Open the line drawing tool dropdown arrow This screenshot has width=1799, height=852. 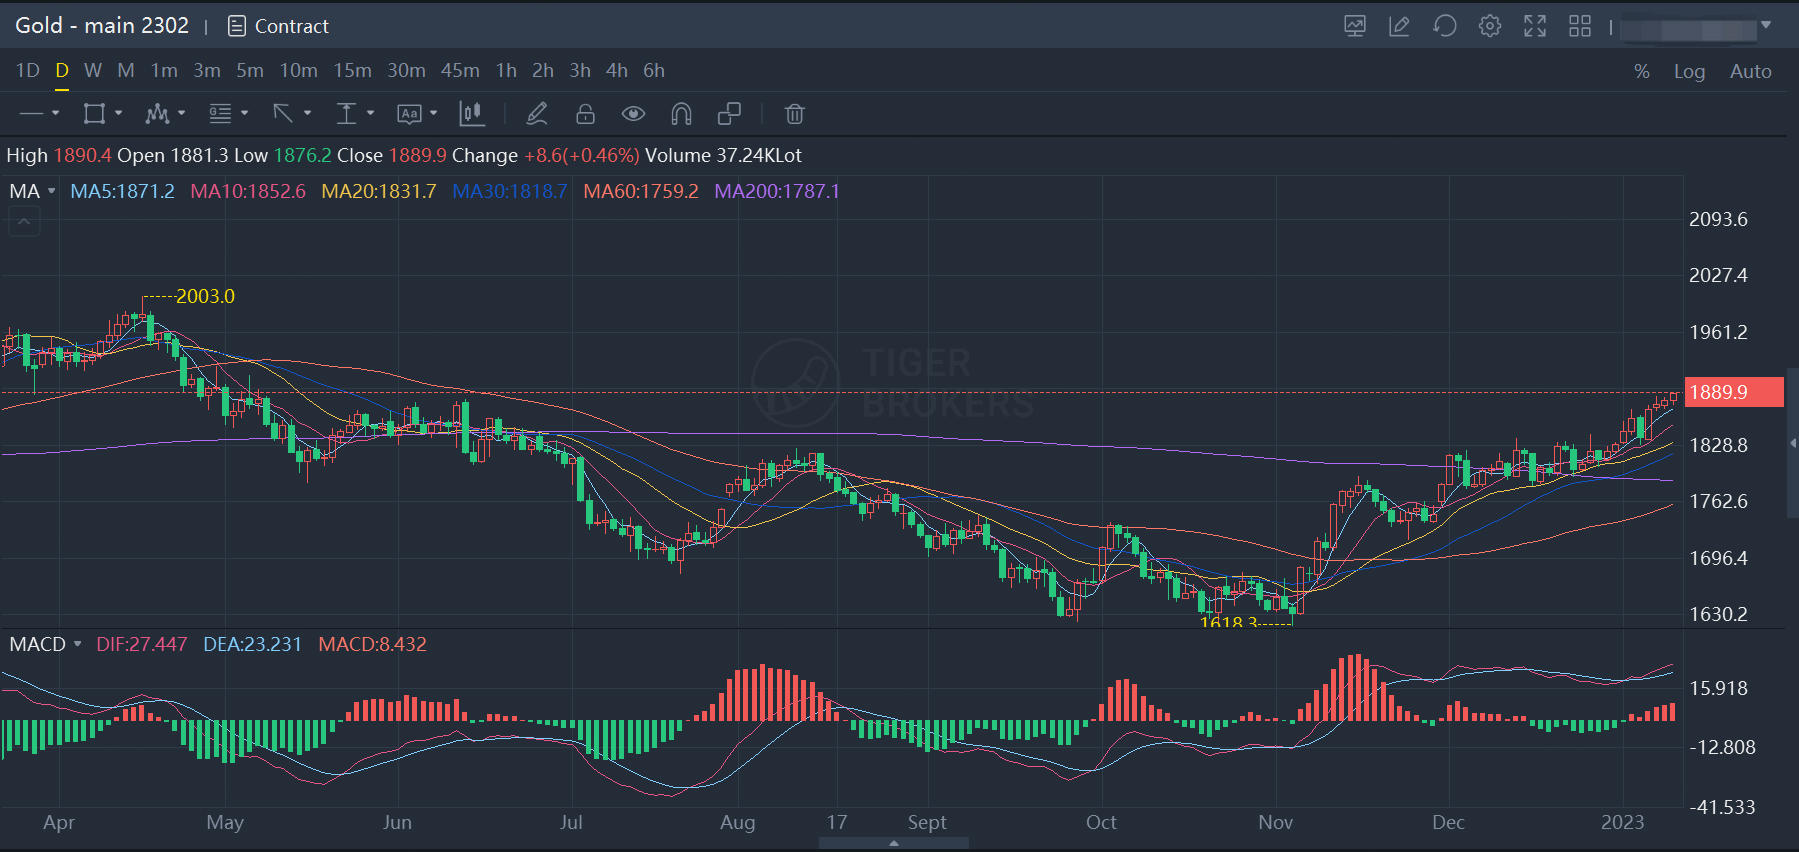tap(55, 114)
